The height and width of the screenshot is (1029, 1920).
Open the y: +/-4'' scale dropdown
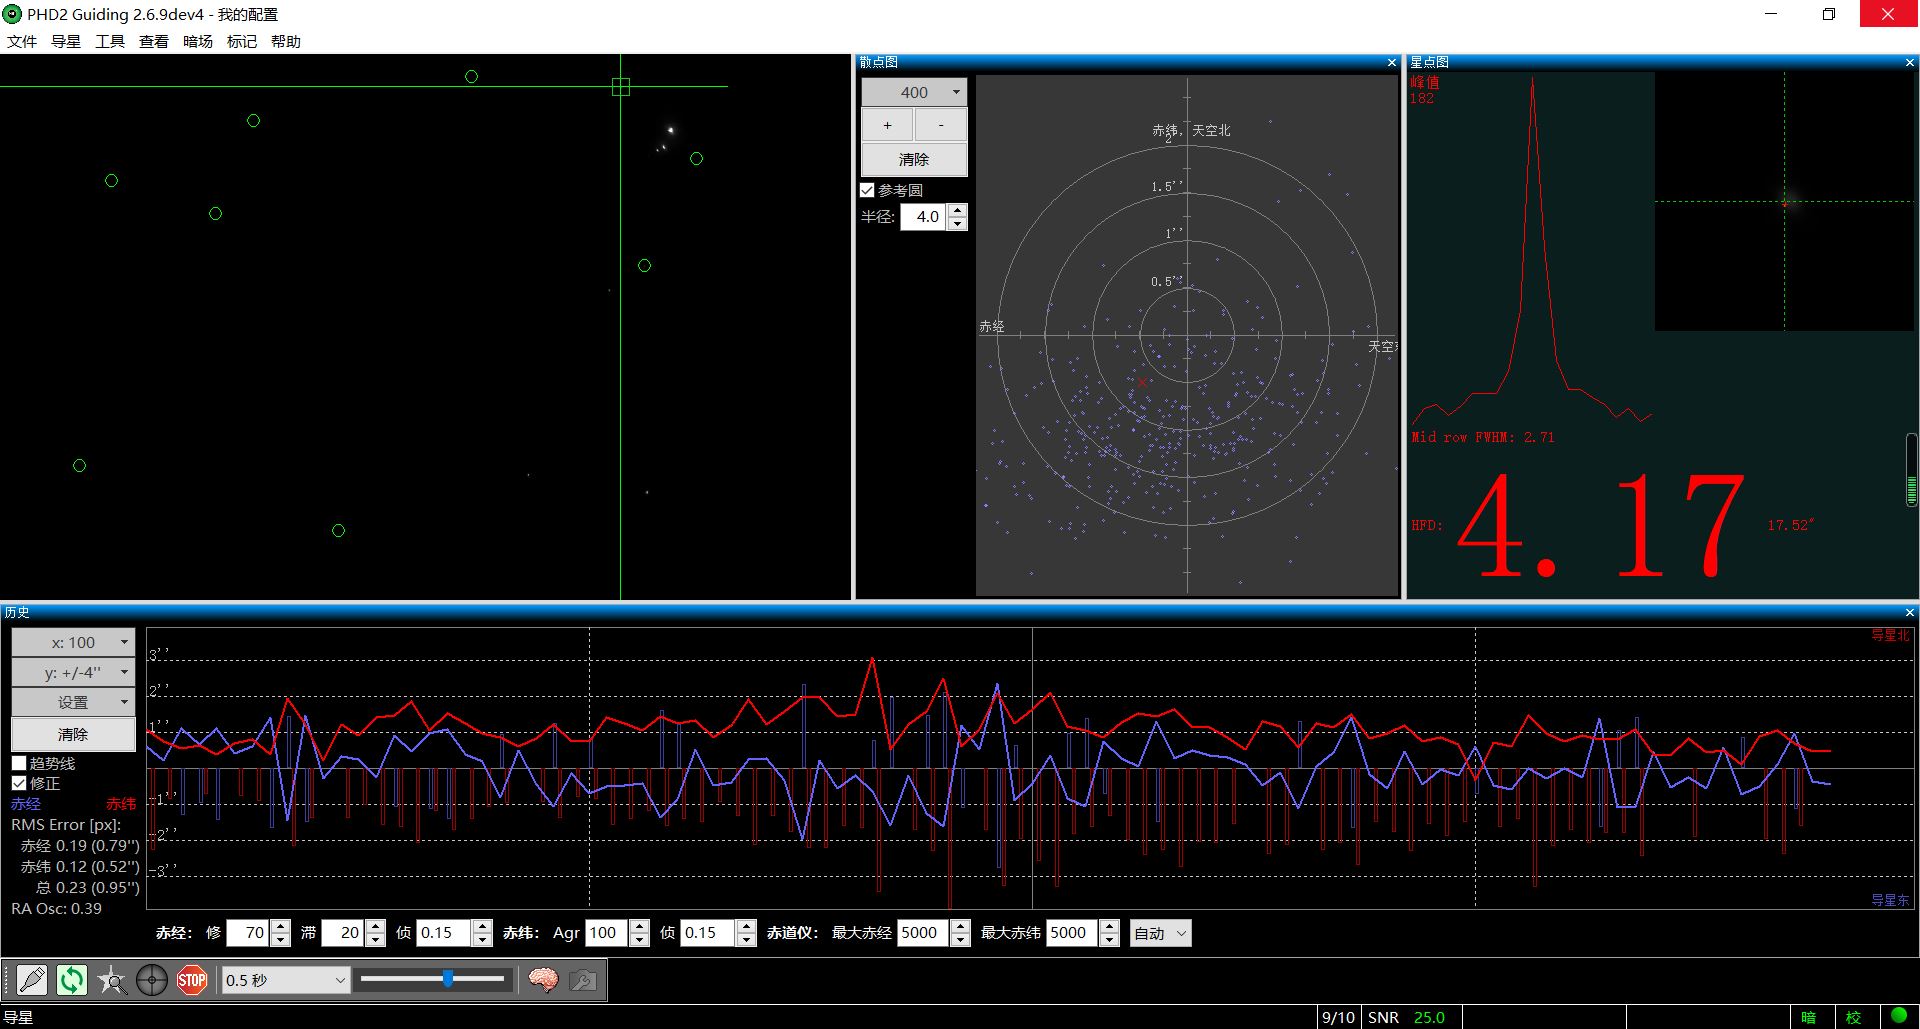(73, 673)
